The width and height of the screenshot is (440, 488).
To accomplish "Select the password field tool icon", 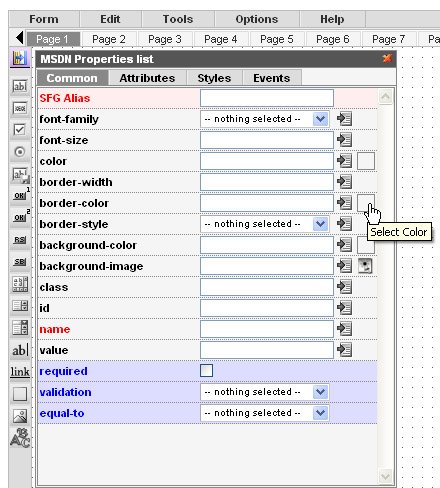I will tap(20, 108).
